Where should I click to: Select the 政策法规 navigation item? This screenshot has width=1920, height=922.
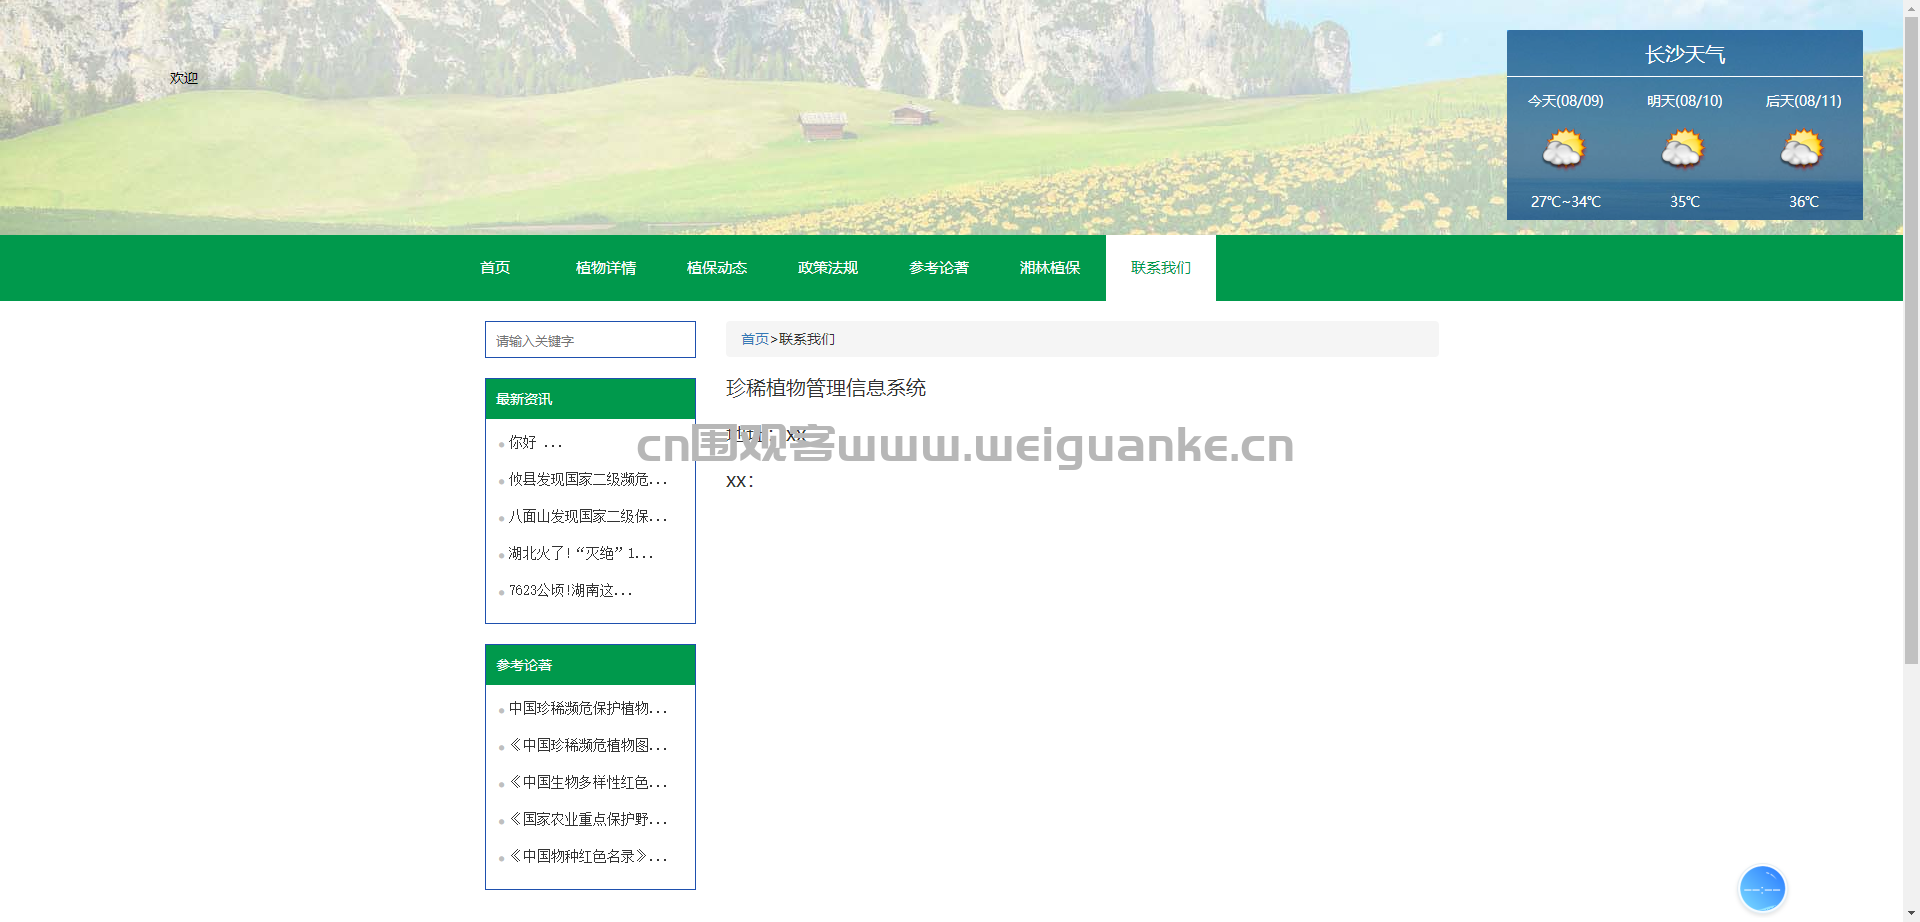point(828,268)
